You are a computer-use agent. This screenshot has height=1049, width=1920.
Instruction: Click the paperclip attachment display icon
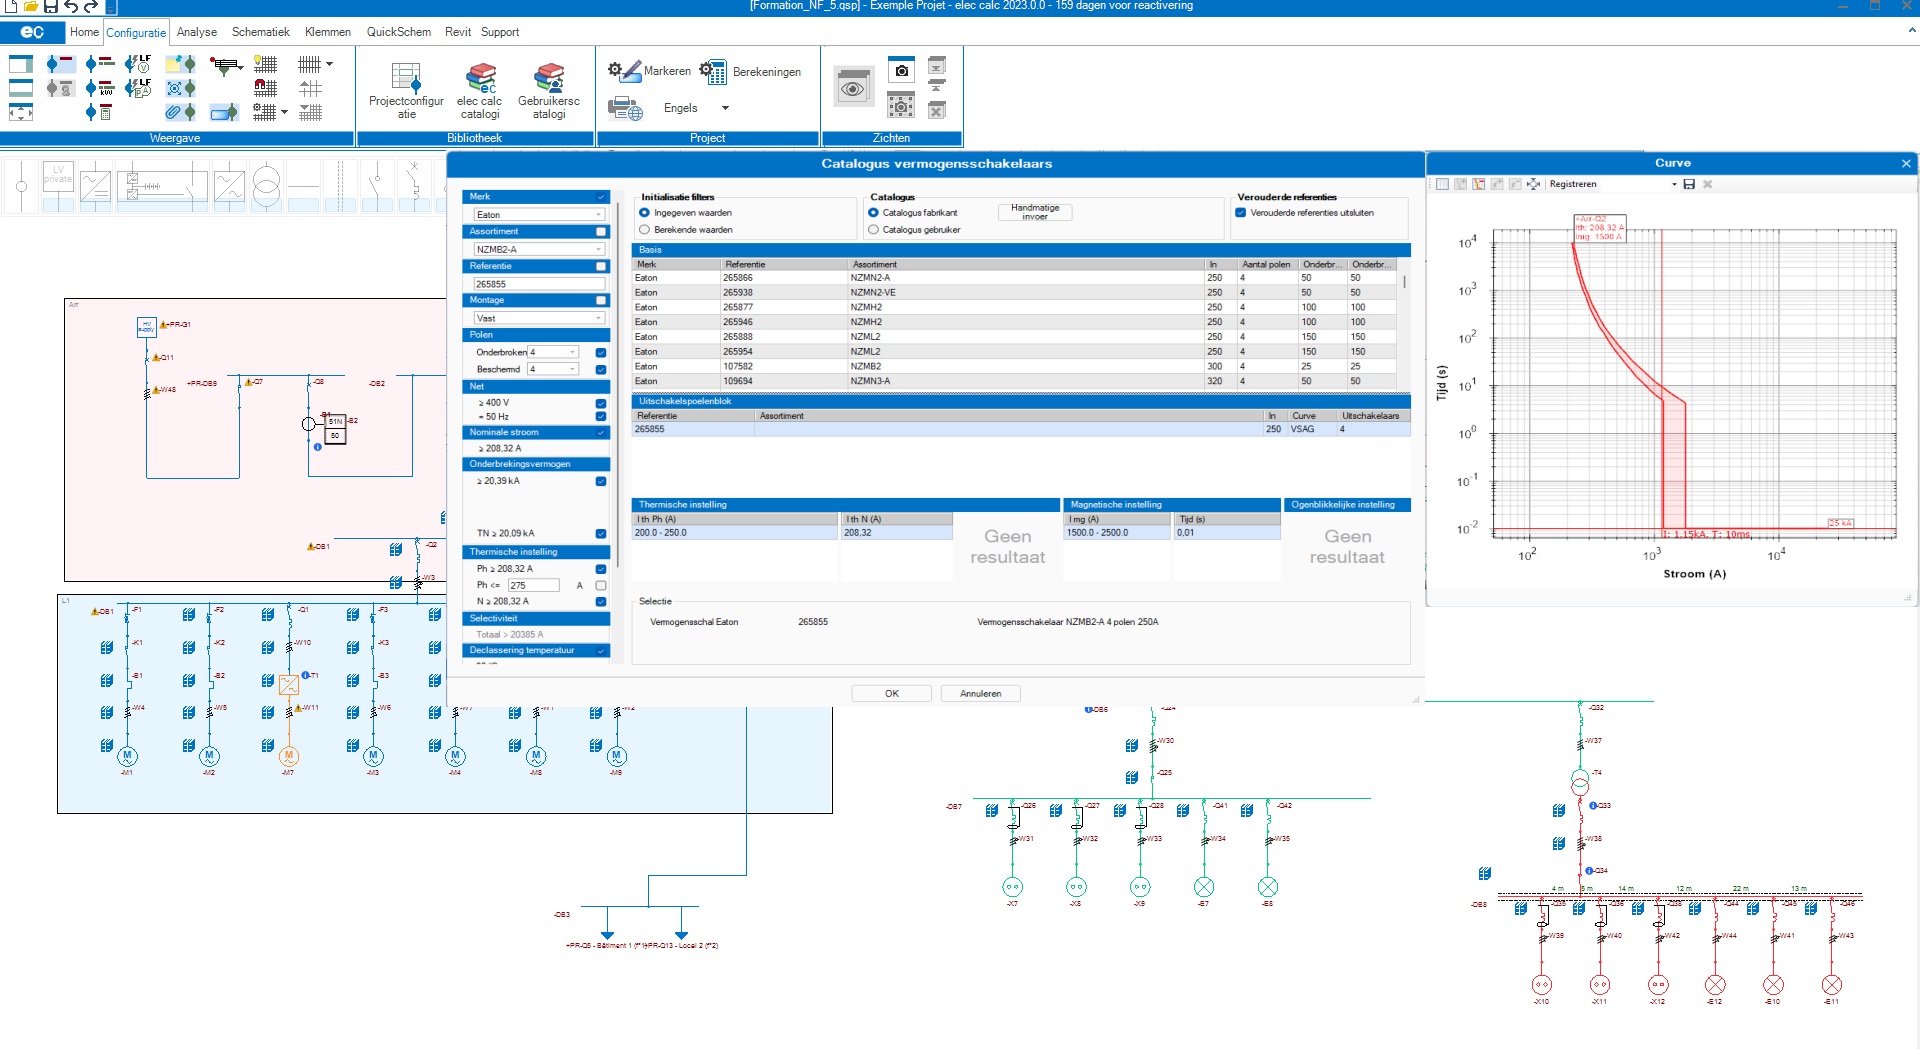point(180,112)
